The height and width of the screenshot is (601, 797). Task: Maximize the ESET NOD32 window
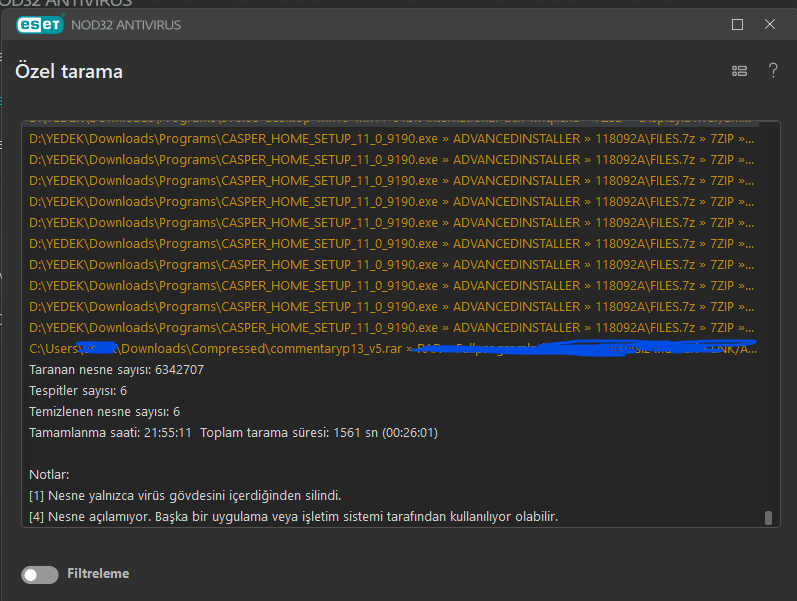(x=737, y=24)
